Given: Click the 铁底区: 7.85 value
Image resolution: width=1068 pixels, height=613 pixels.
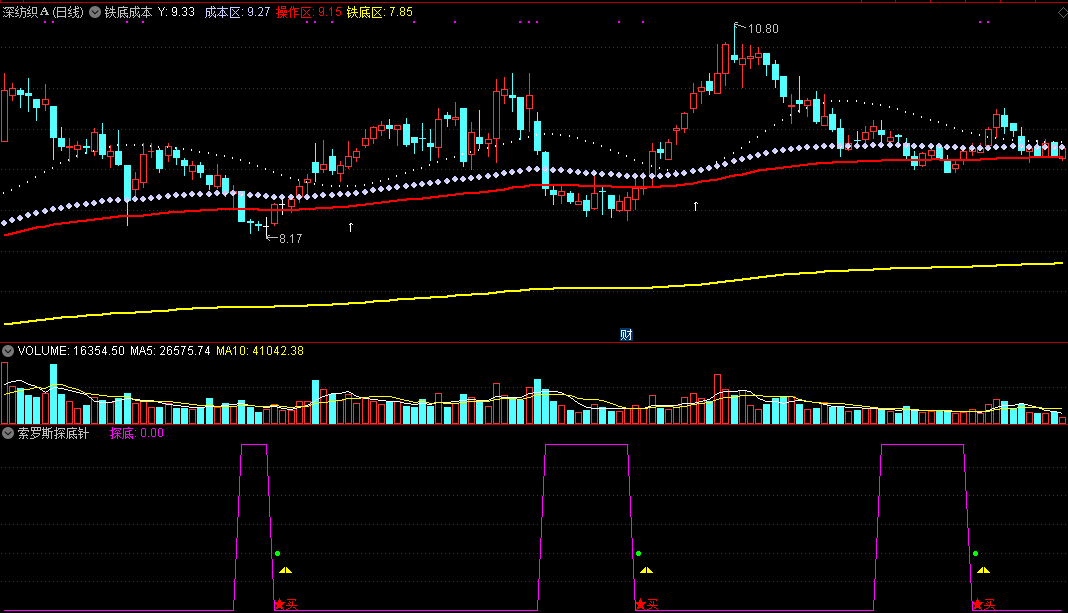Looking at the screenshot, I should (379, 12).
